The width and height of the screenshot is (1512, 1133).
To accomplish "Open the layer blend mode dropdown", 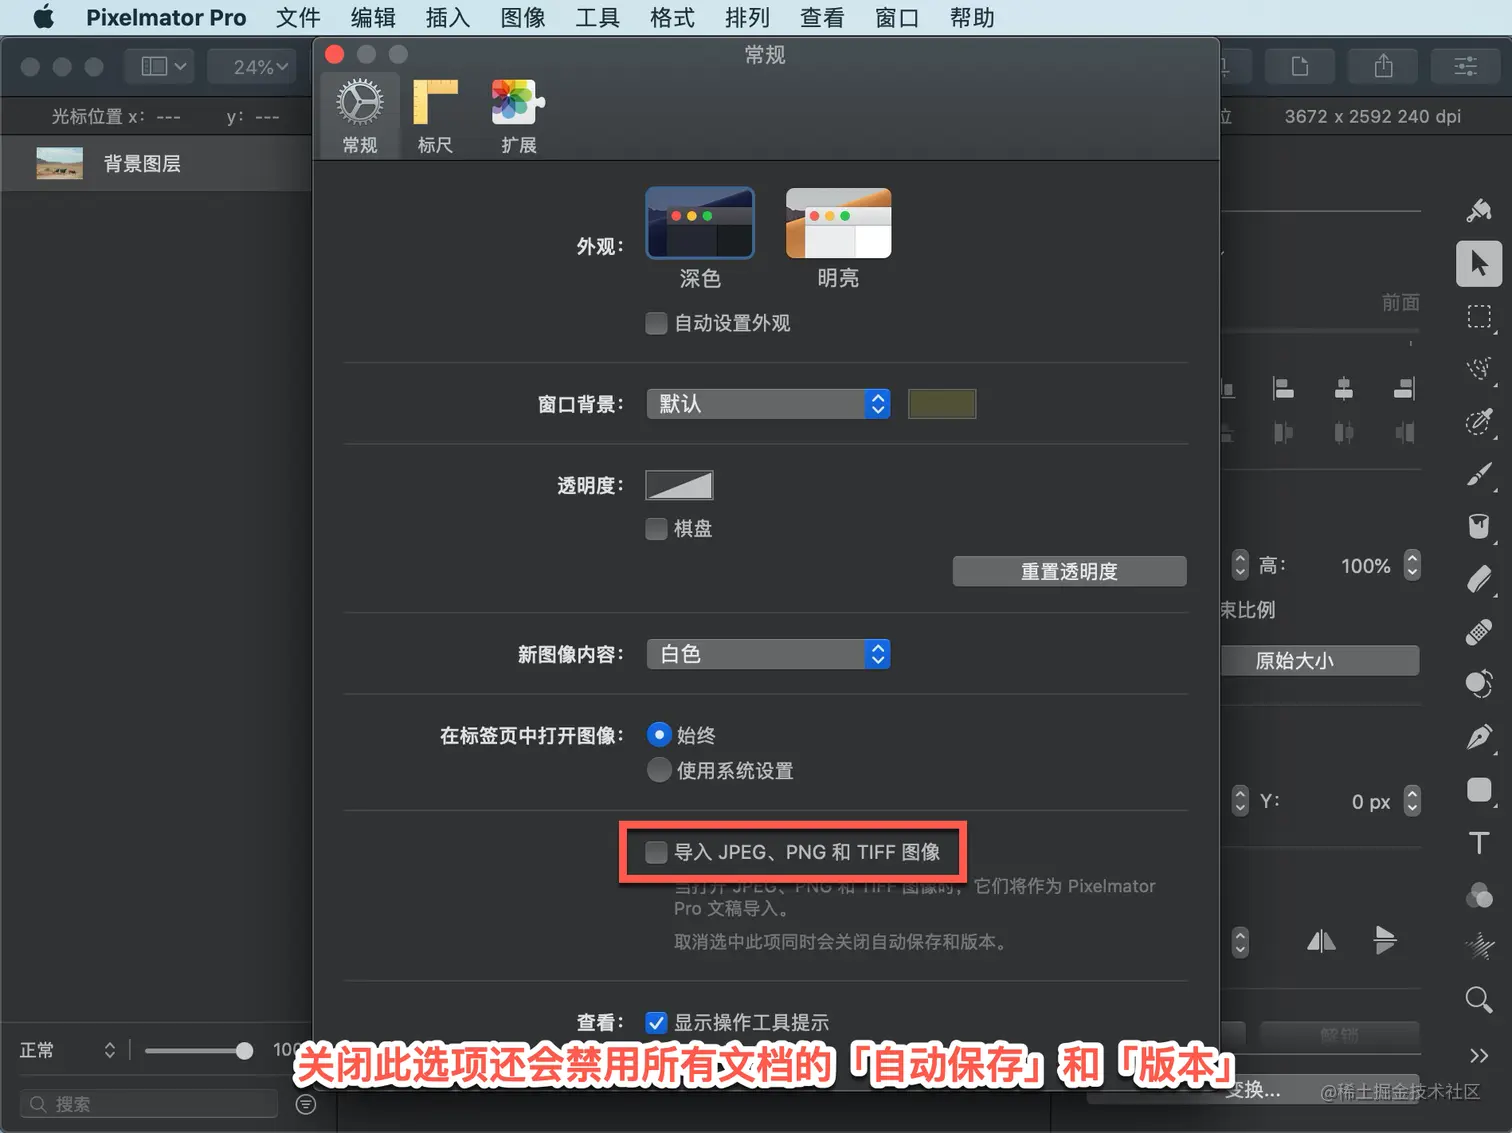I will tap(68, 1050).
